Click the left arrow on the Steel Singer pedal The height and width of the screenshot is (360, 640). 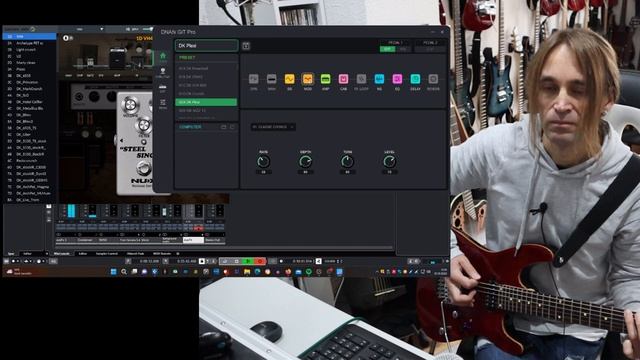click(121, 140)
